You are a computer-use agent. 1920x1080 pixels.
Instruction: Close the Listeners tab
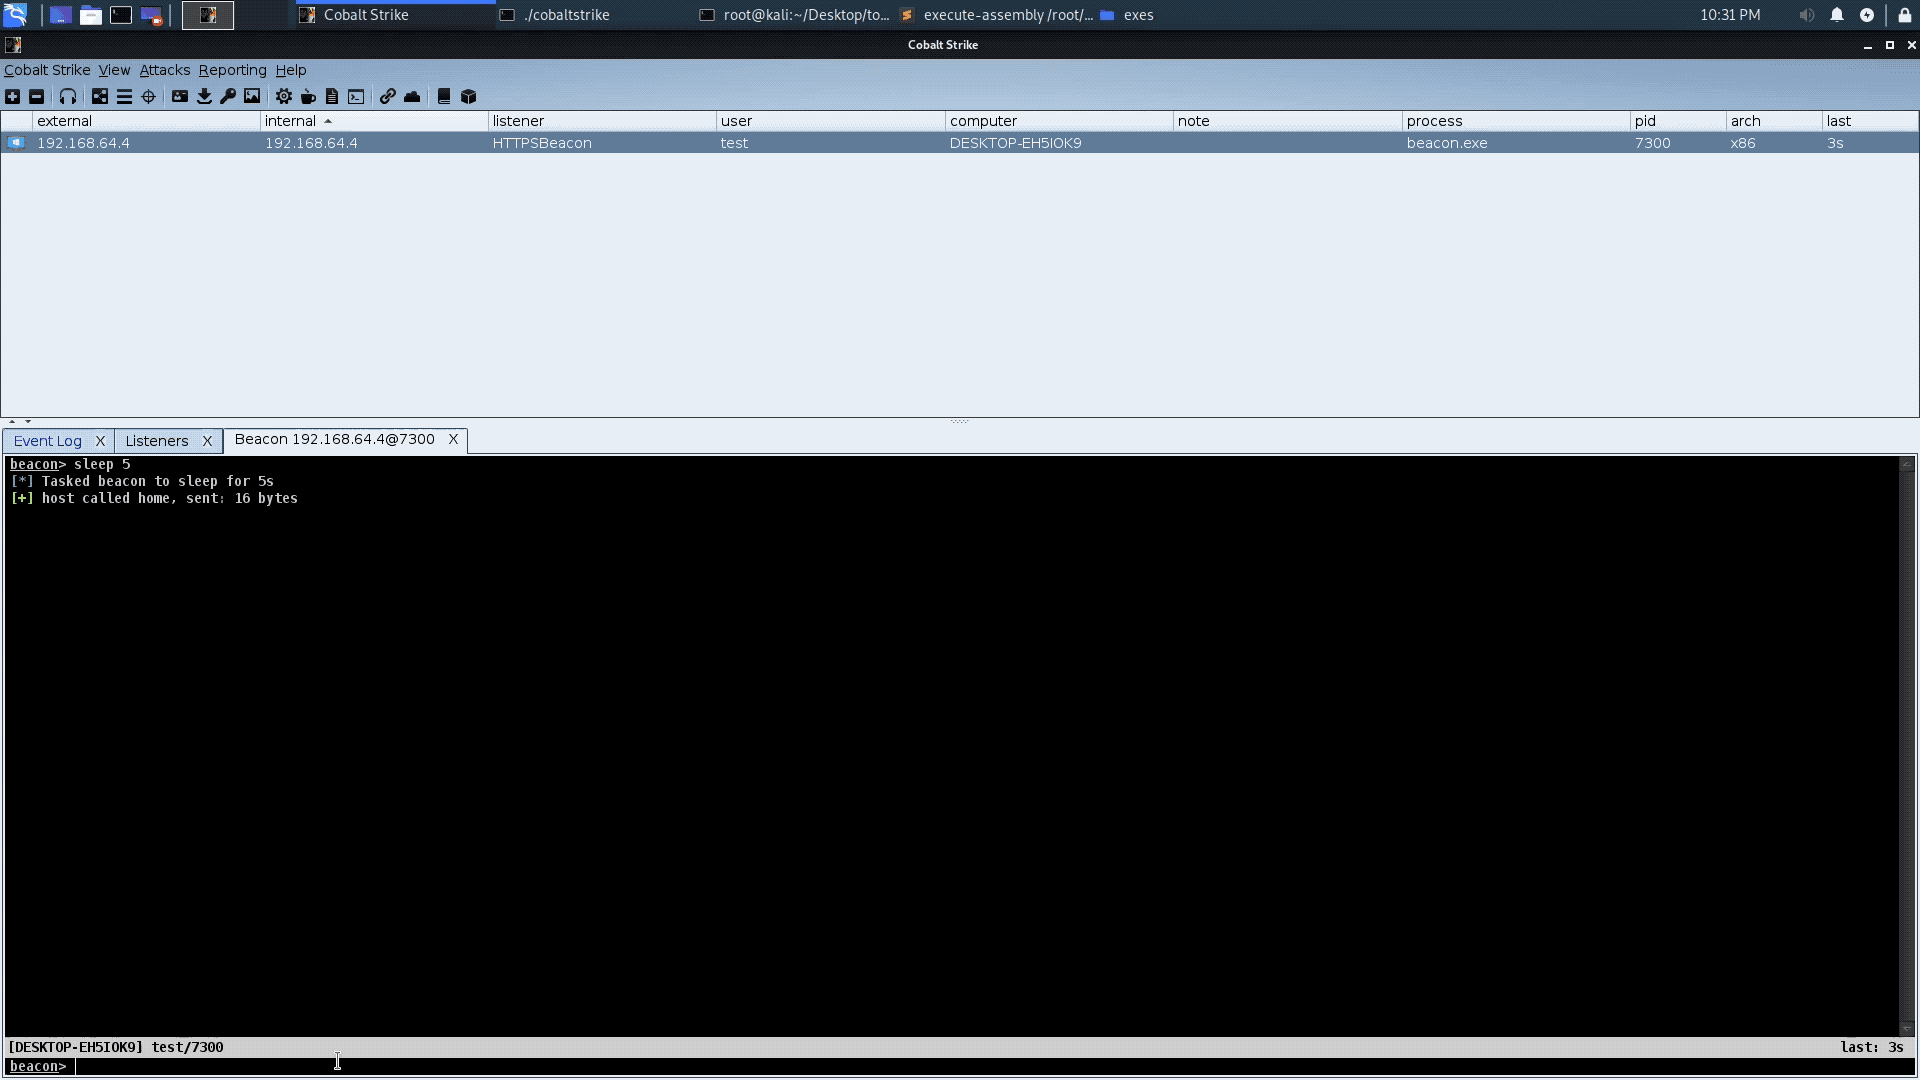coord(207,441)
